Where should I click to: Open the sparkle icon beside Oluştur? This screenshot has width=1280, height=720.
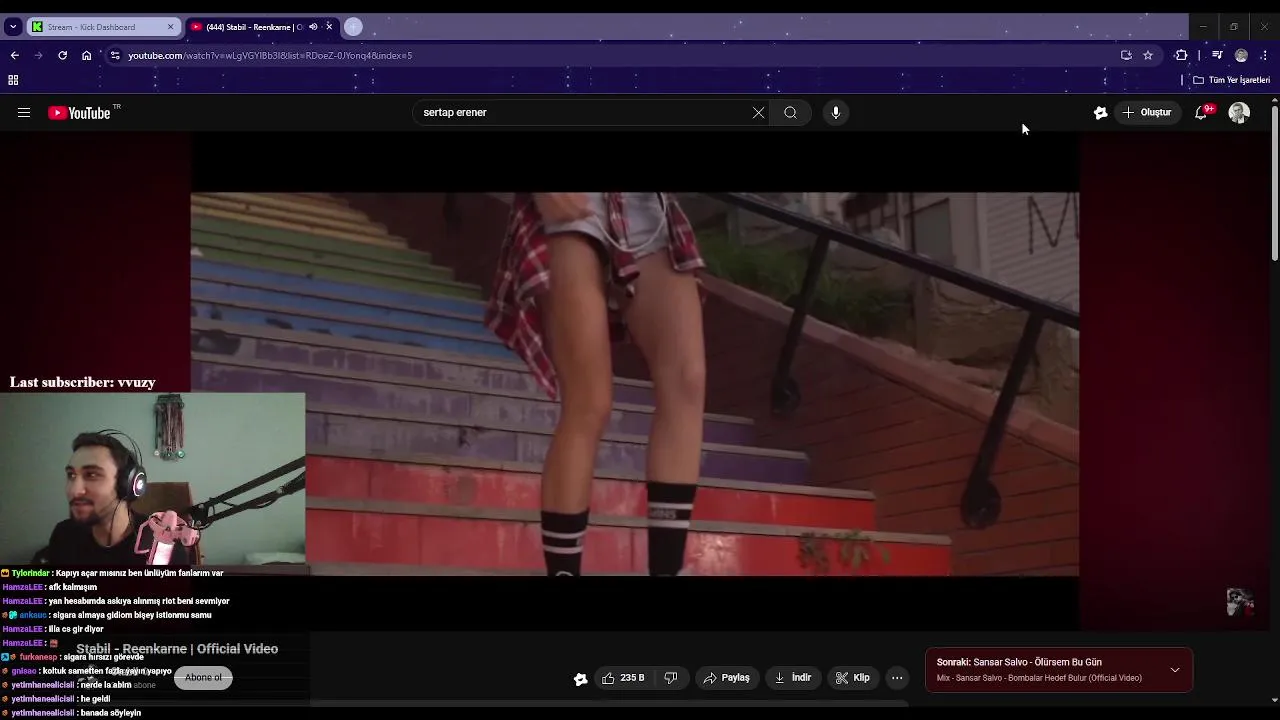(1100, 113)
